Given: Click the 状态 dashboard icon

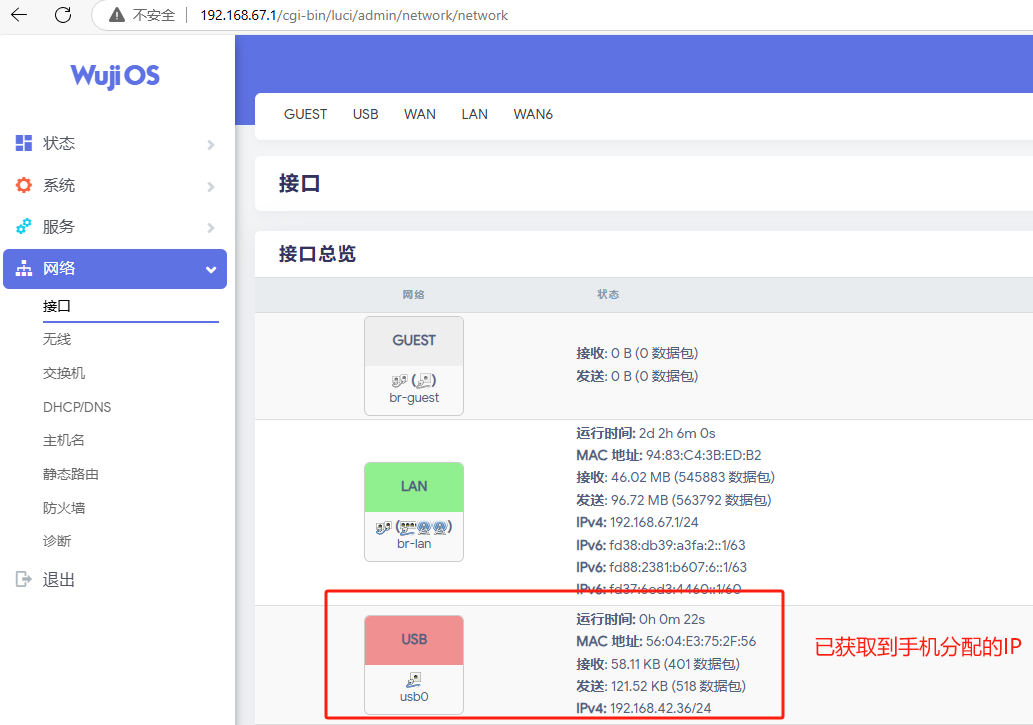Looking at the screenshot, I should click(24, 143).
